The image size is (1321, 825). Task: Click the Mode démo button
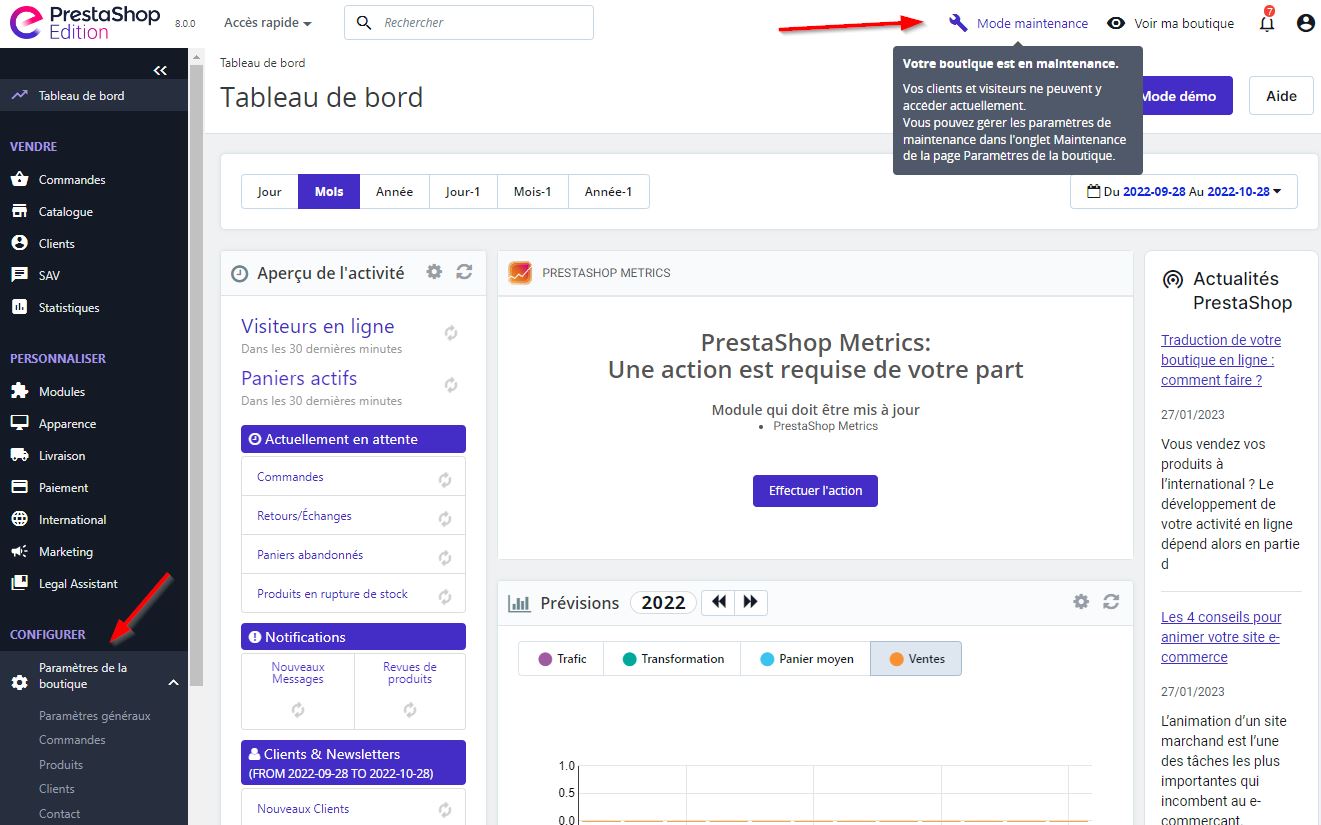coord(1186,96)
